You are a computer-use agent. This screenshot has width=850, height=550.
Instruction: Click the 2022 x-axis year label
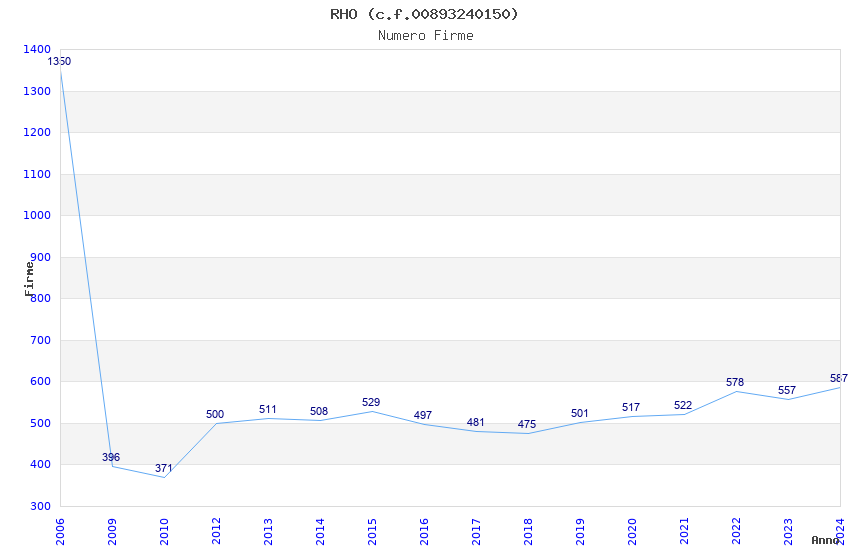pyautogui.click(x=736, y=532)
